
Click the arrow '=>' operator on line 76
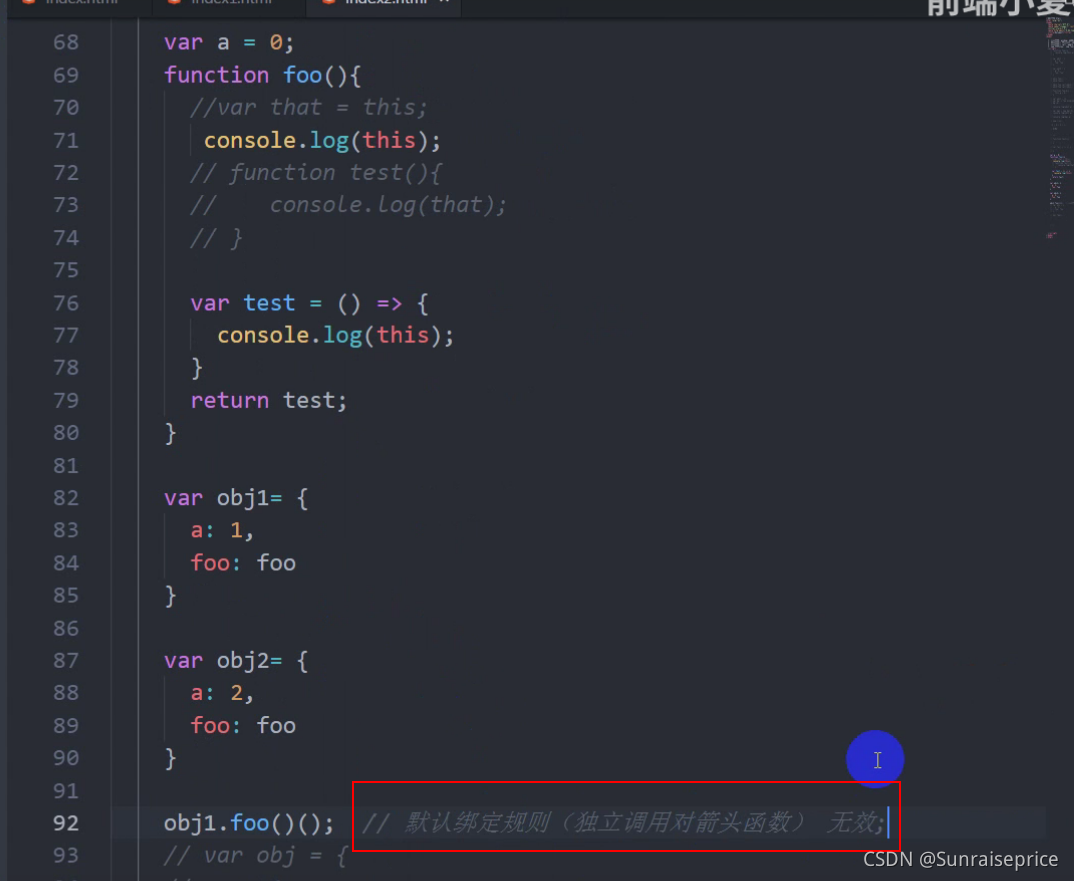(389, 303)
